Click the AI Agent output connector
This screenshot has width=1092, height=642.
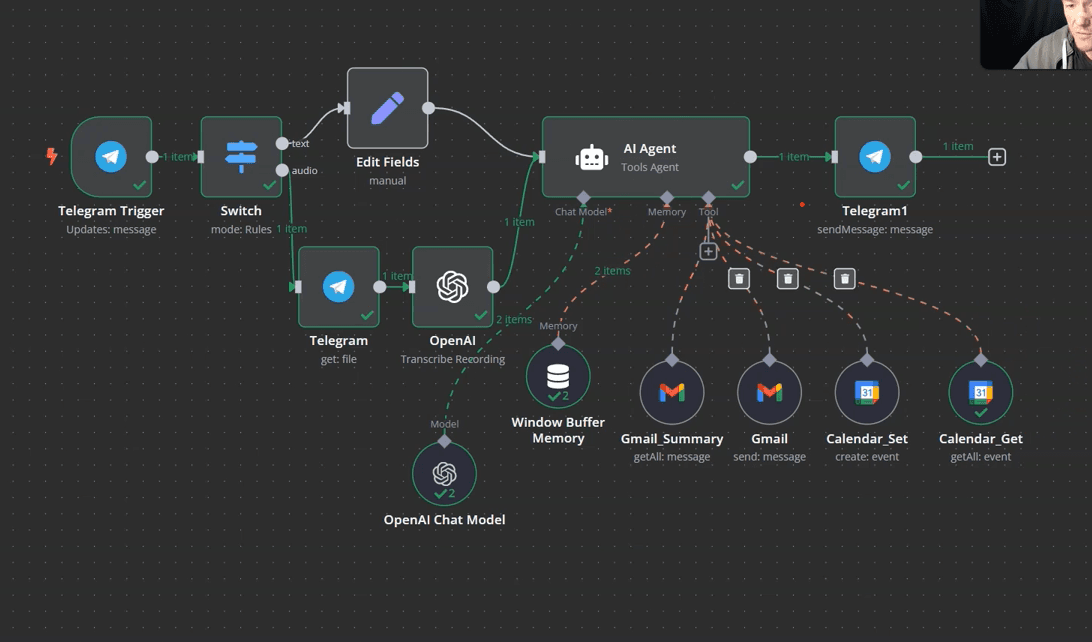pos(750,157)
